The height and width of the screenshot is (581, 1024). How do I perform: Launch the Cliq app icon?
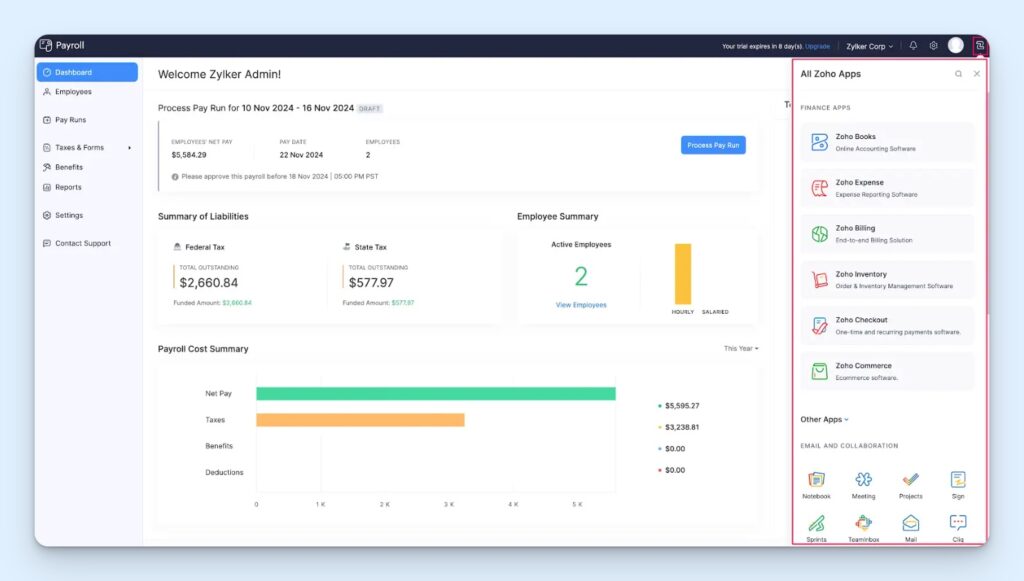coord(958,523)
